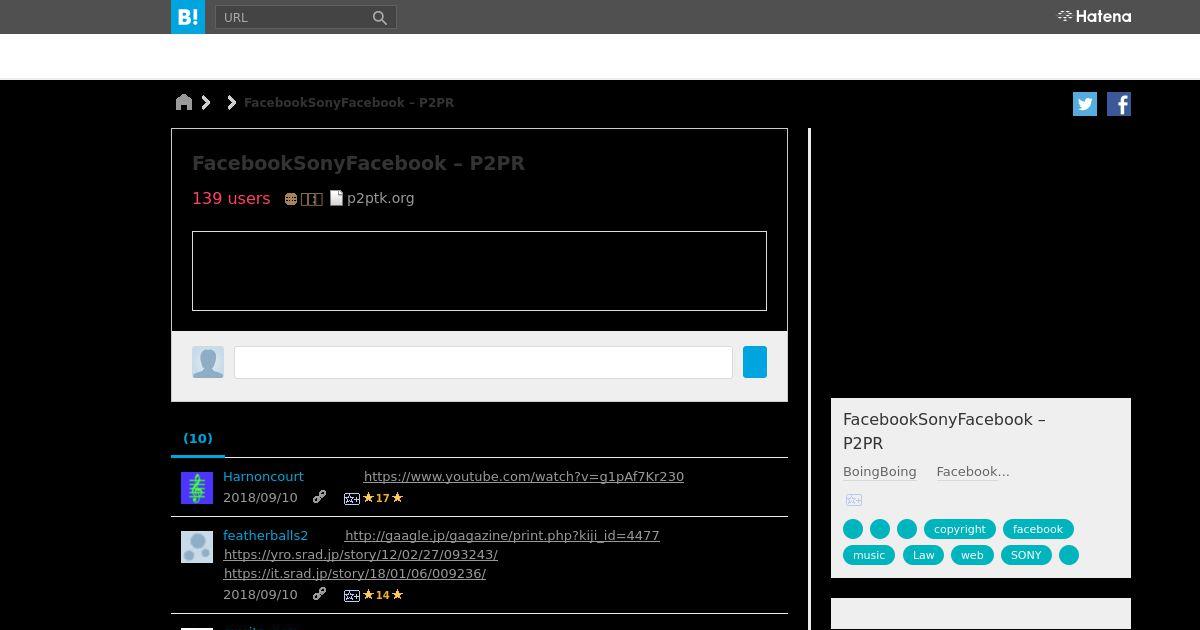Open featherballs2's avatar image

click(x=197, y=547)
